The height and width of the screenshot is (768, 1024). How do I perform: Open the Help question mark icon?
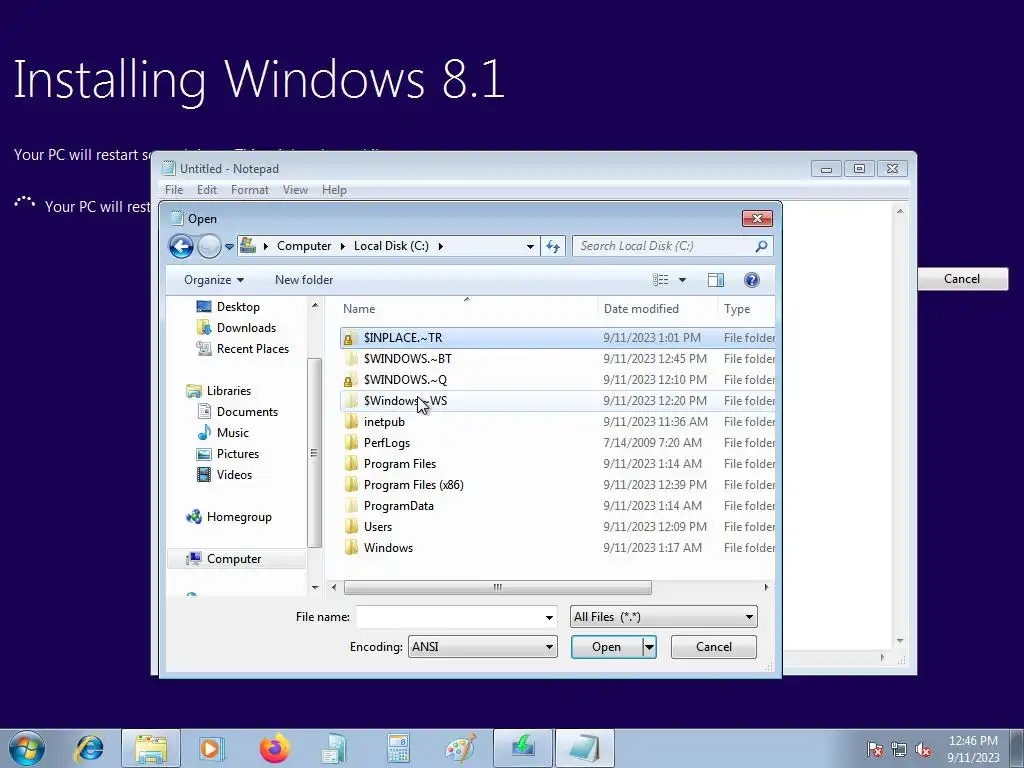(x=752, y=280)
